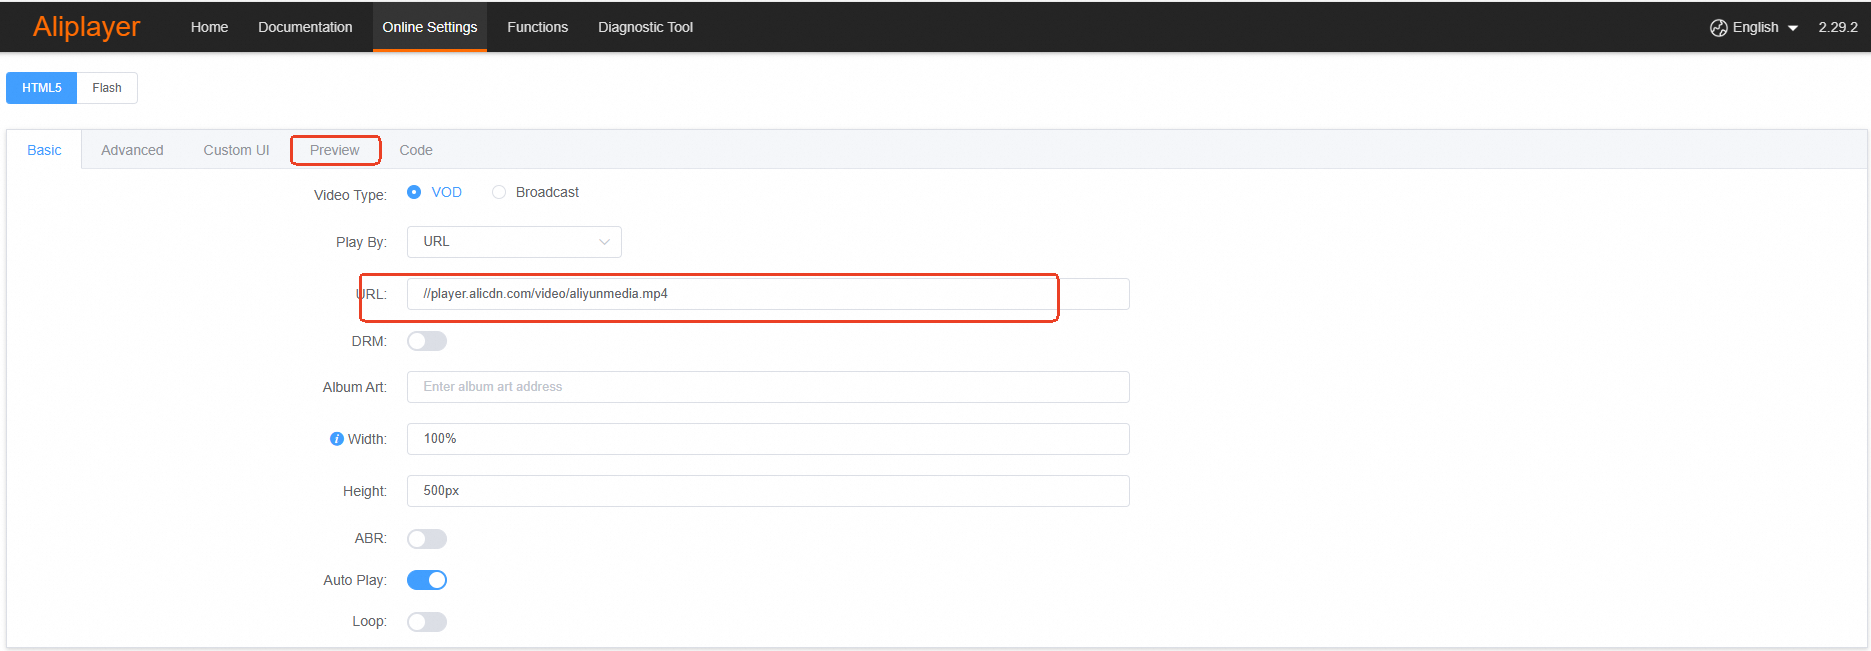The width and height of the screenshot is (1871, 651).
Task: Click the Auto Play label
Action: coord(355,580)
